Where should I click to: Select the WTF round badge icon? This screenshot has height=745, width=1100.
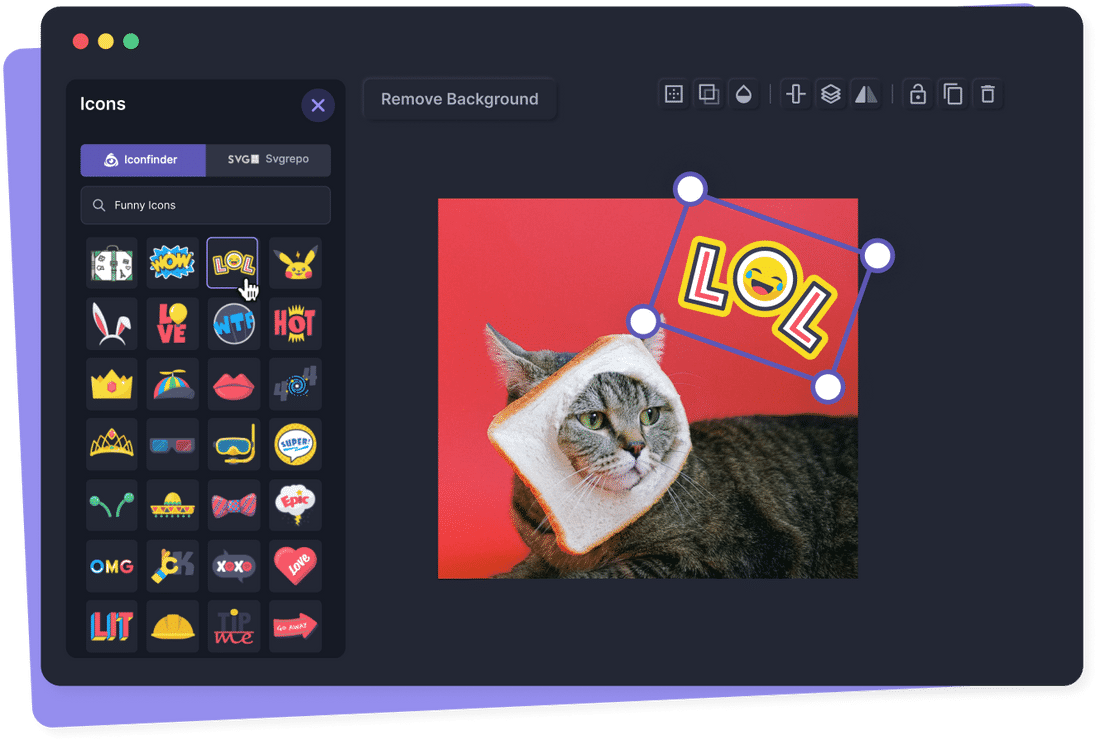(x=234, y=324)
